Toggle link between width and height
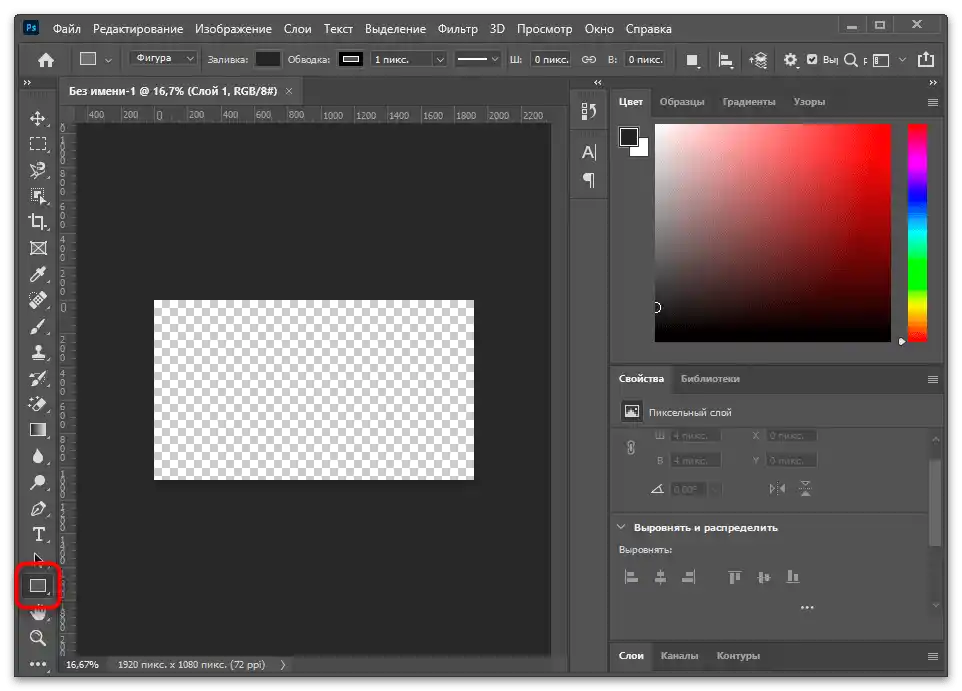The width and height of the screenshot is (962, 691). 589,60
